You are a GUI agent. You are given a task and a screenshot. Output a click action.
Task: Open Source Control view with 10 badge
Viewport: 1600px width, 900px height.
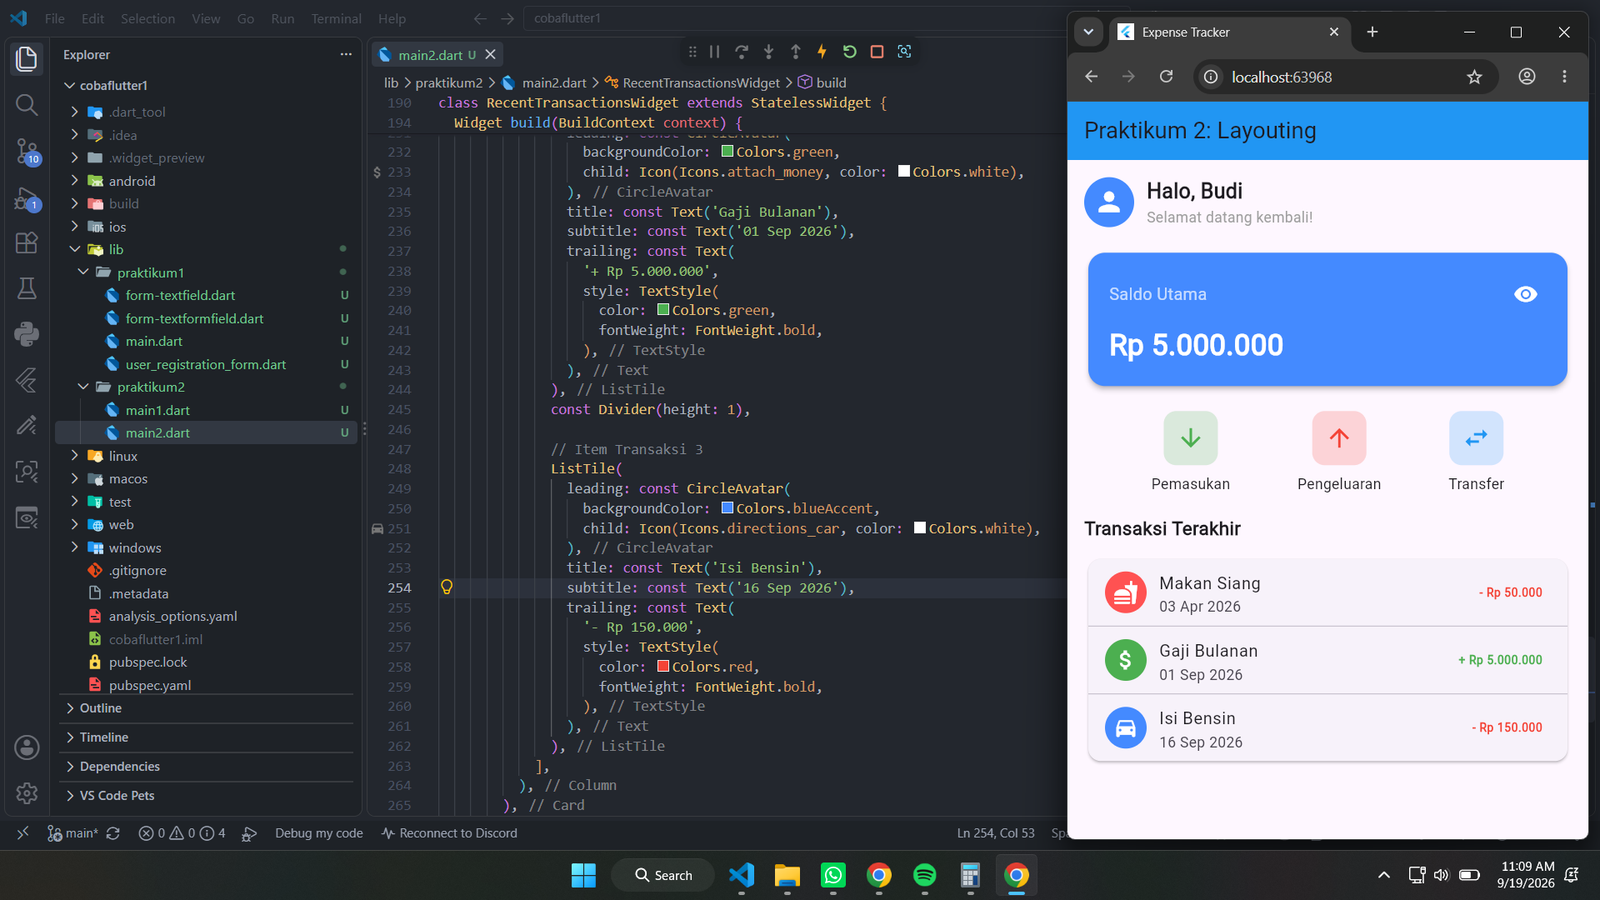[x=27, y=152]
